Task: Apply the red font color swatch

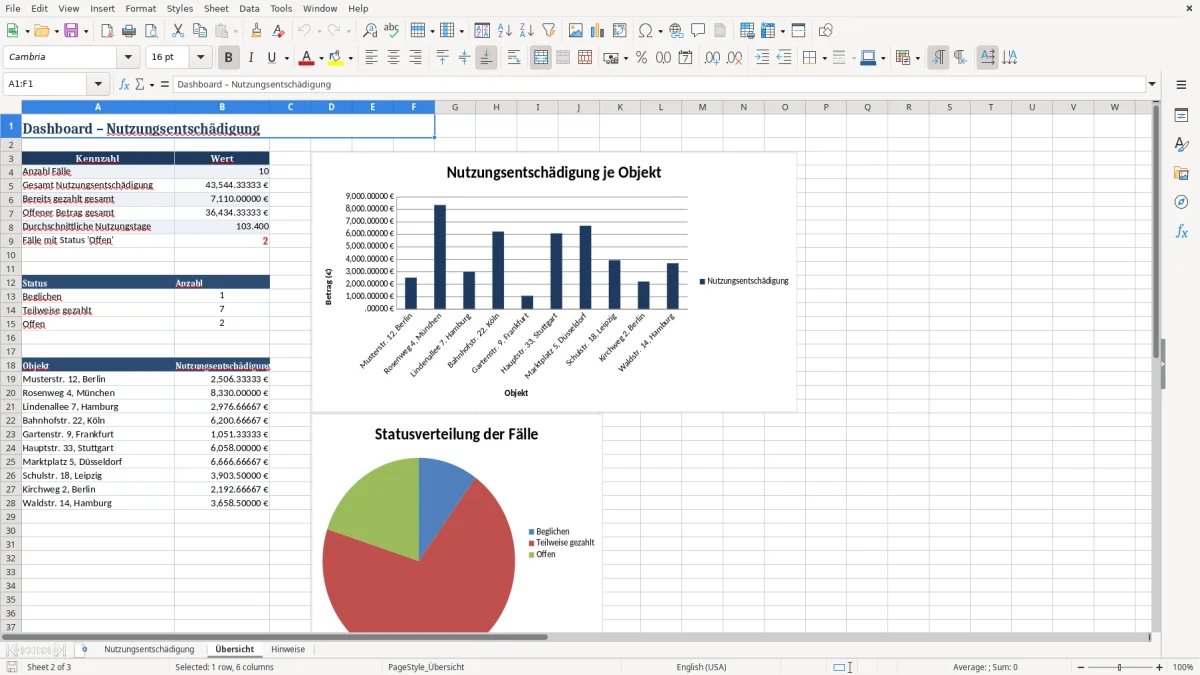Action: pyautogui.click(x=306, y=58)
